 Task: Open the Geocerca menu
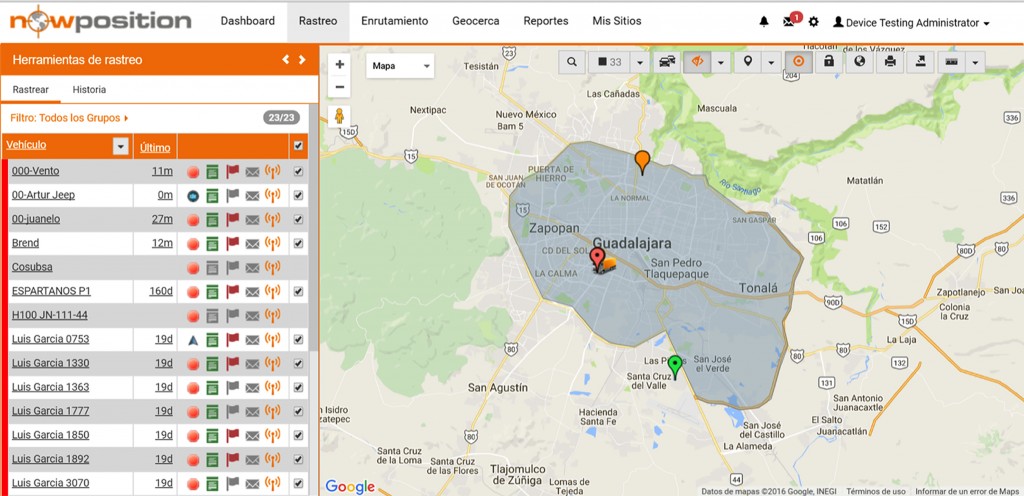pyautogui.click(x=475, y=21)
